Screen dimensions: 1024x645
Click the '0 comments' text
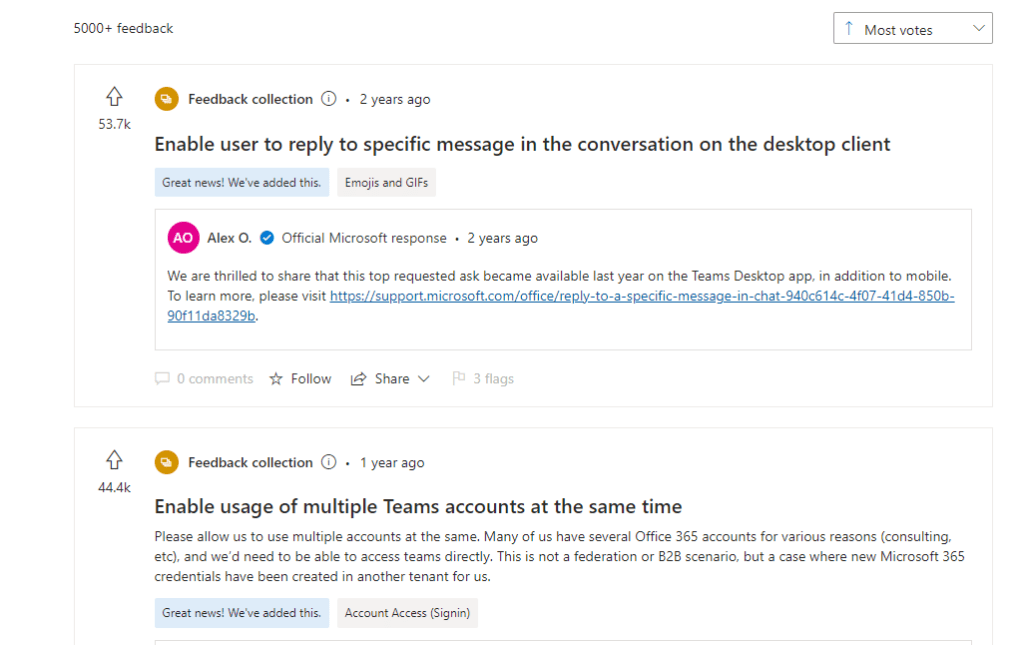point(215,379)
